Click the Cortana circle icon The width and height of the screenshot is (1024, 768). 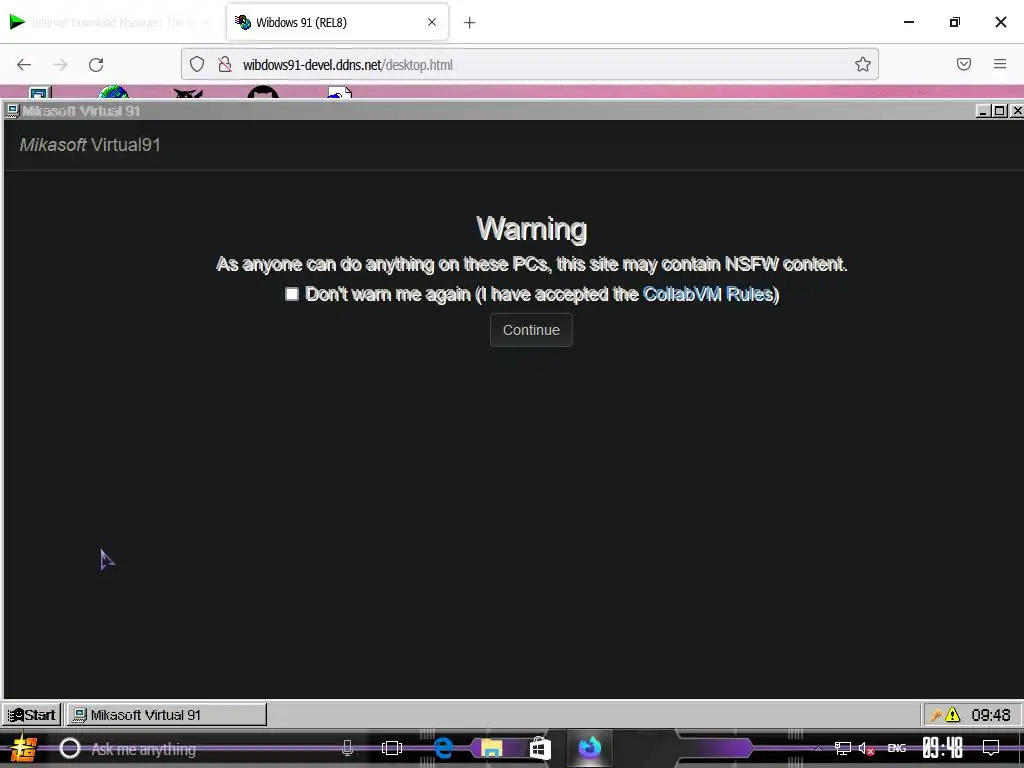coord(70,748)
